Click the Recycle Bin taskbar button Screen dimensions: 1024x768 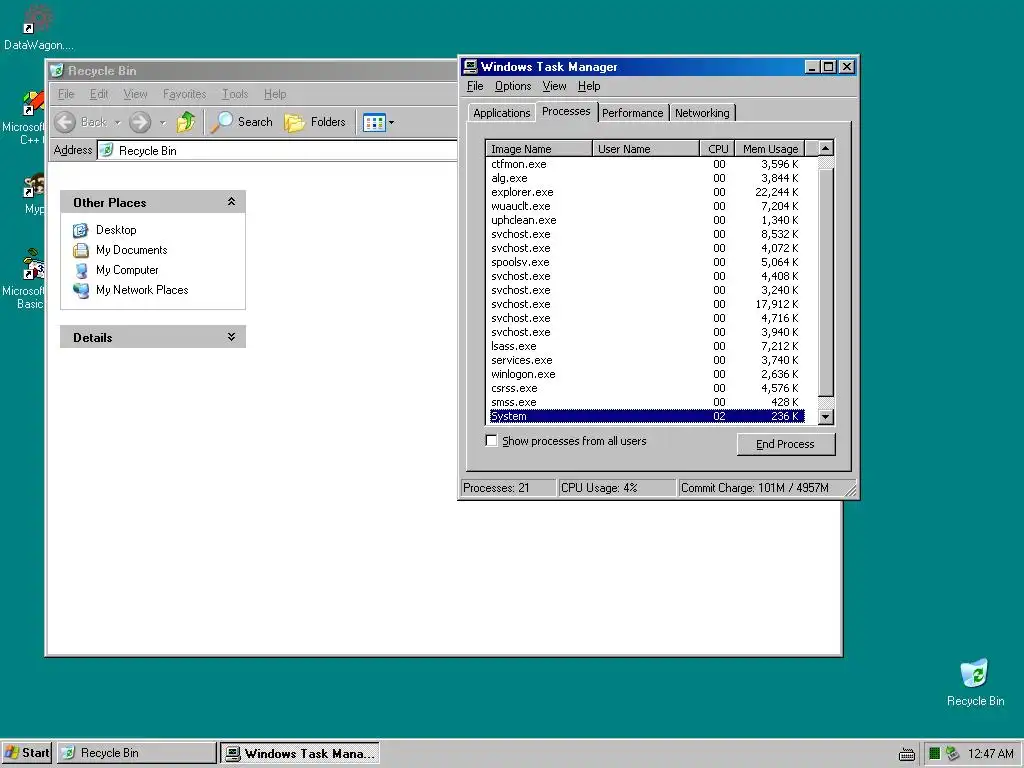coord(136,753)
